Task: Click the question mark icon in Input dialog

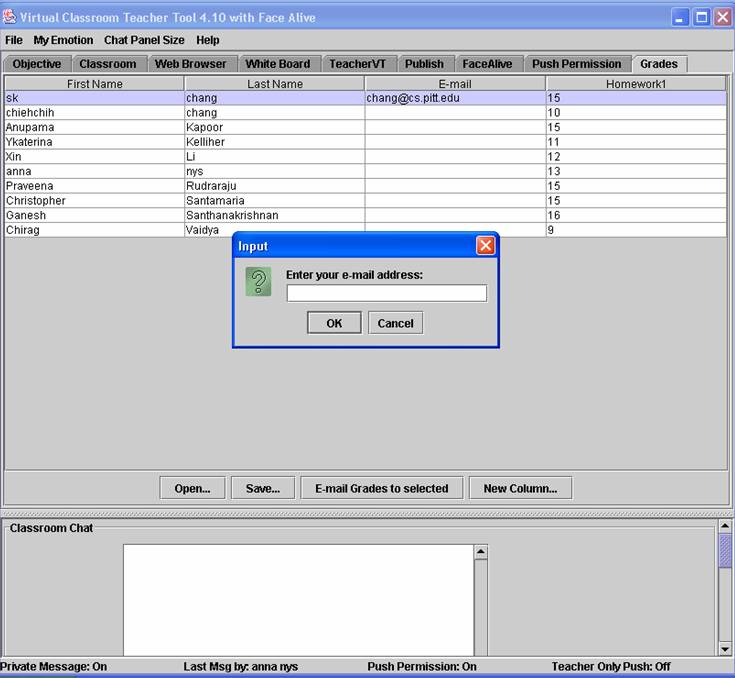Action: point(258,282)
